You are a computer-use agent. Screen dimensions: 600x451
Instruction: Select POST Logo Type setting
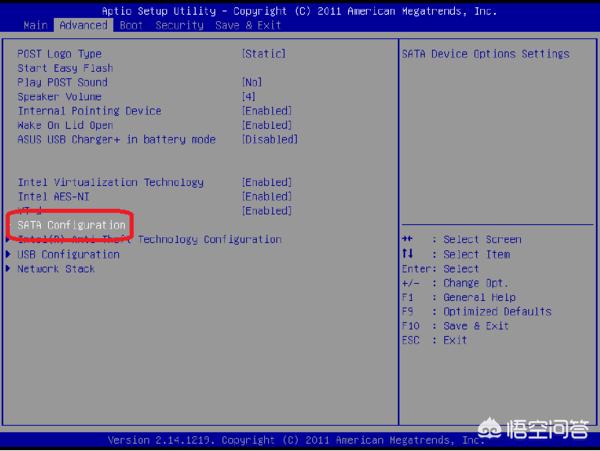point(59,54)
